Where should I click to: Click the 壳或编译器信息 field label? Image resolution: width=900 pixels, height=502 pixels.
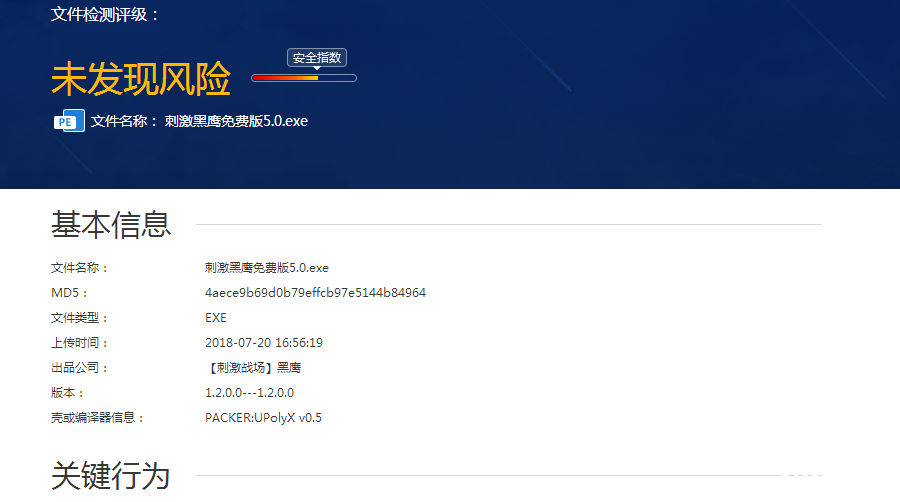[x=97, y=418]
